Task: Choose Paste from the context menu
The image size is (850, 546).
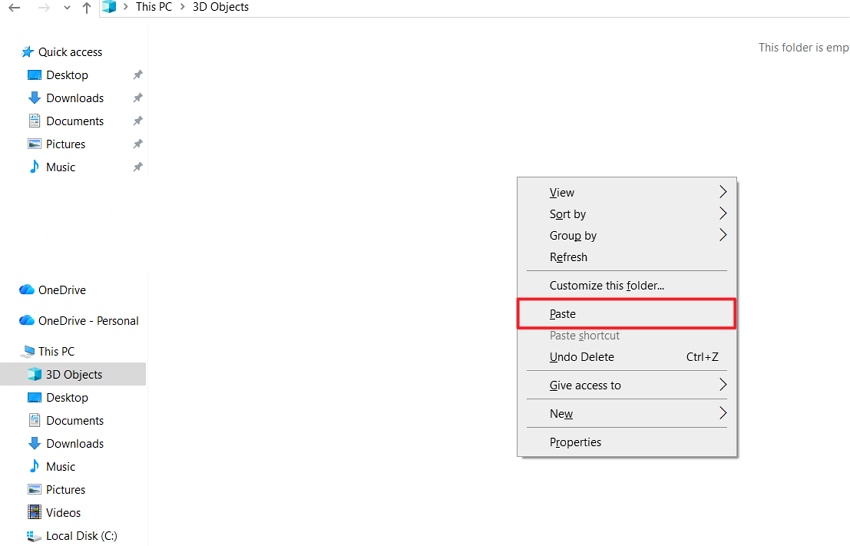Action: point(627,314)
